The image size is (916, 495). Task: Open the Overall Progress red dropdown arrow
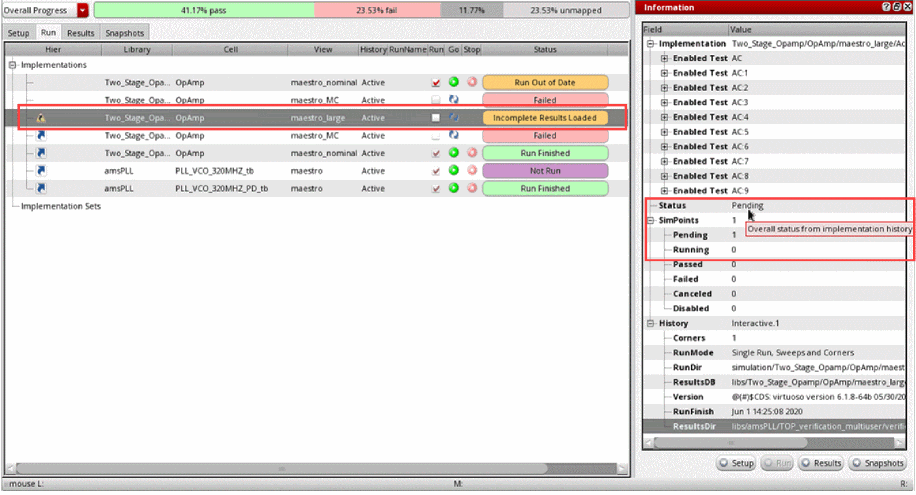tap(83, 11)
